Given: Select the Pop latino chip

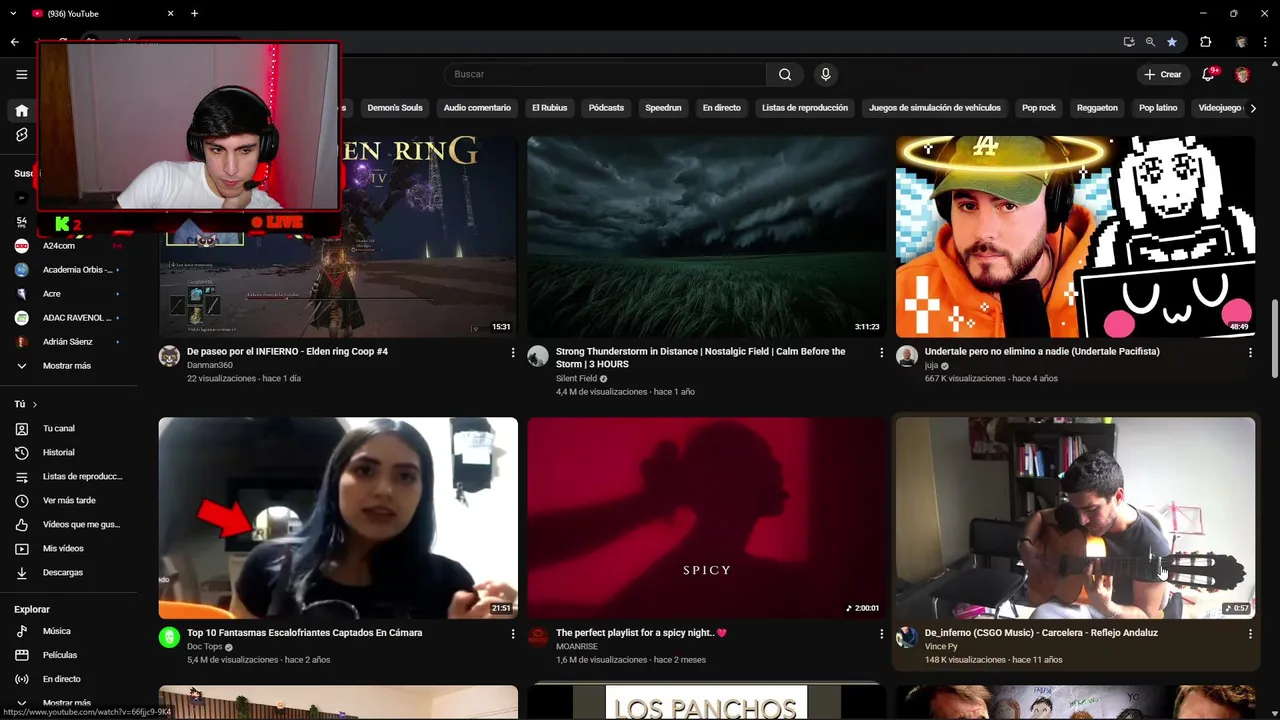Looking at the screenshot, I should 1158,108.
